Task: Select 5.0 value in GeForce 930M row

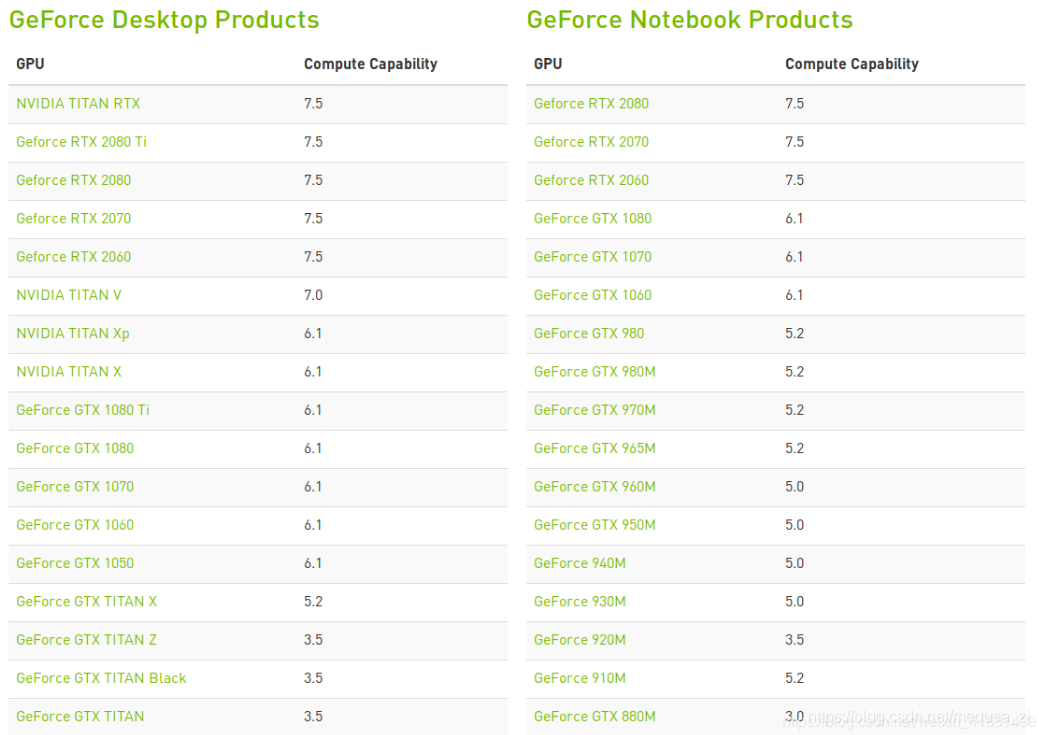Action: click(x=794, y=602)
